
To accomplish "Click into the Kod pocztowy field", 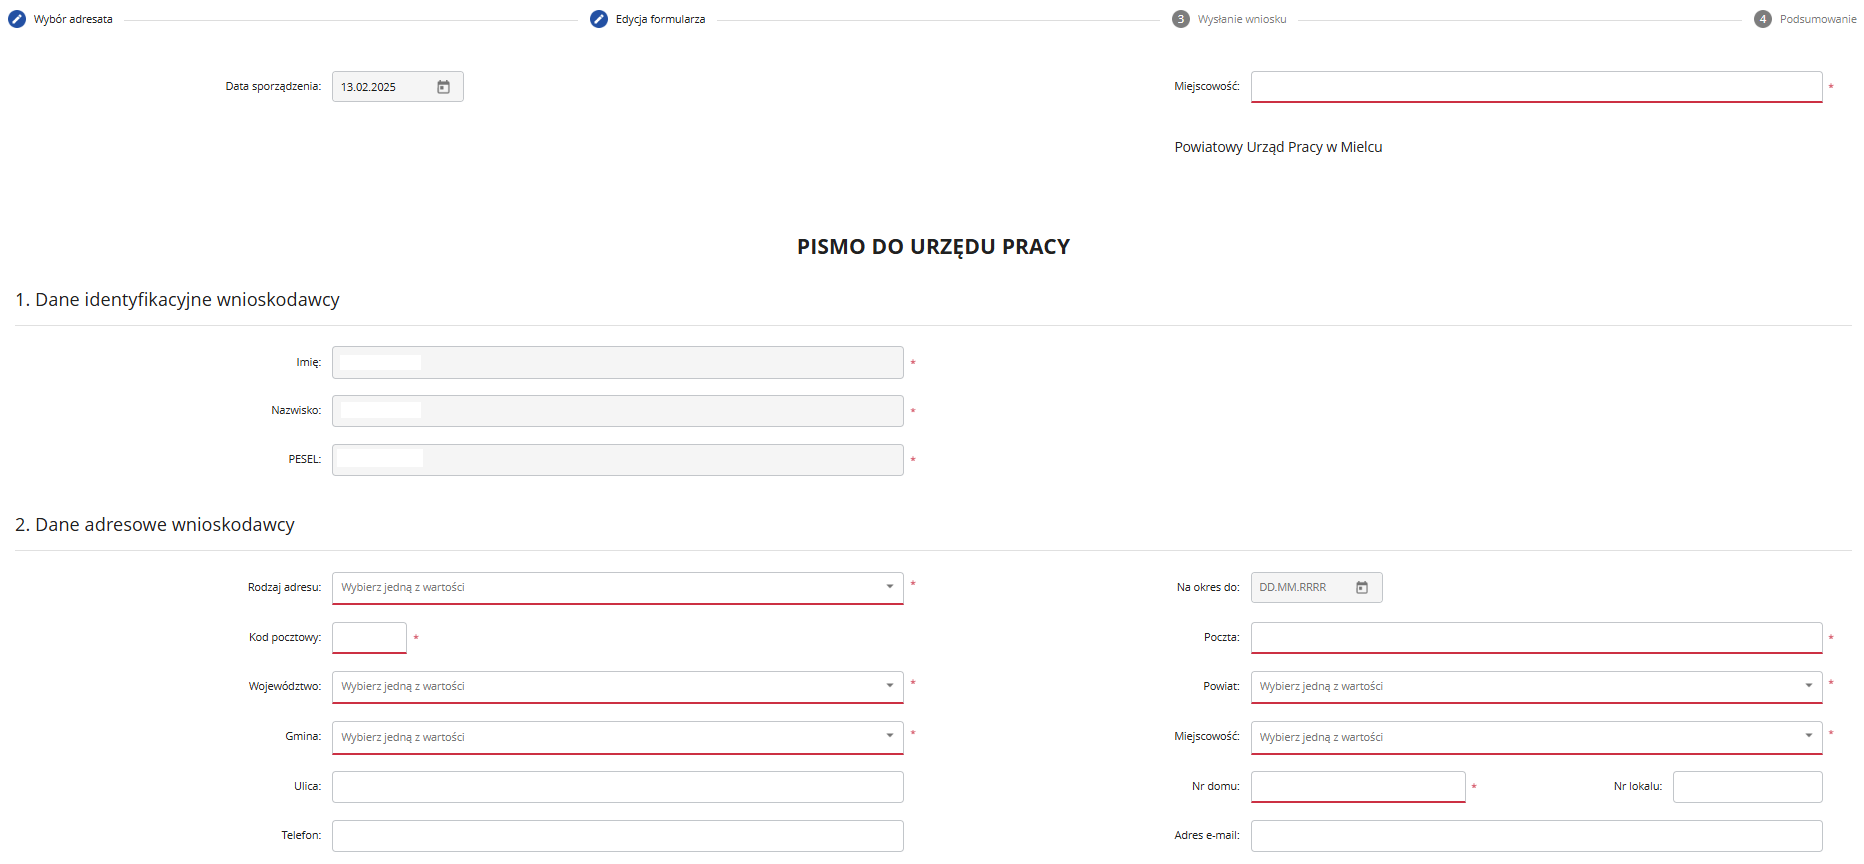I will tap(369, 638).
